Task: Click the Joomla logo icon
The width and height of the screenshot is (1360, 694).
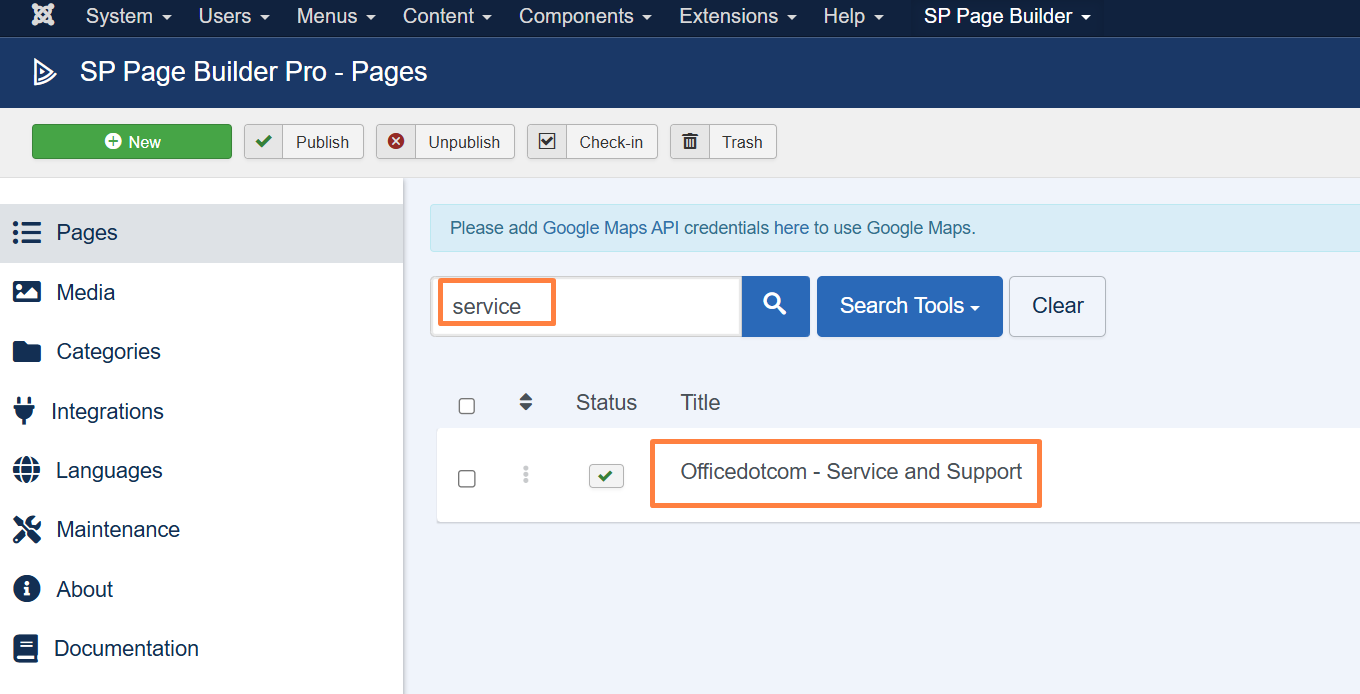Action: coord(43,16)
